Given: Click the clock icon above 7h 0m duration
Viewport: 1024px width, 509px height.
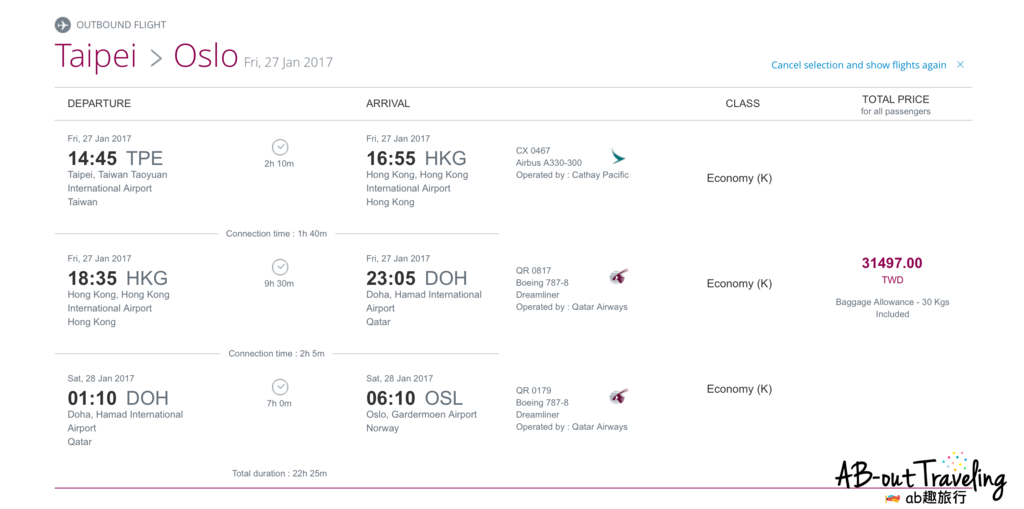Looking at the screenshot, I should (x=280, y=387).
